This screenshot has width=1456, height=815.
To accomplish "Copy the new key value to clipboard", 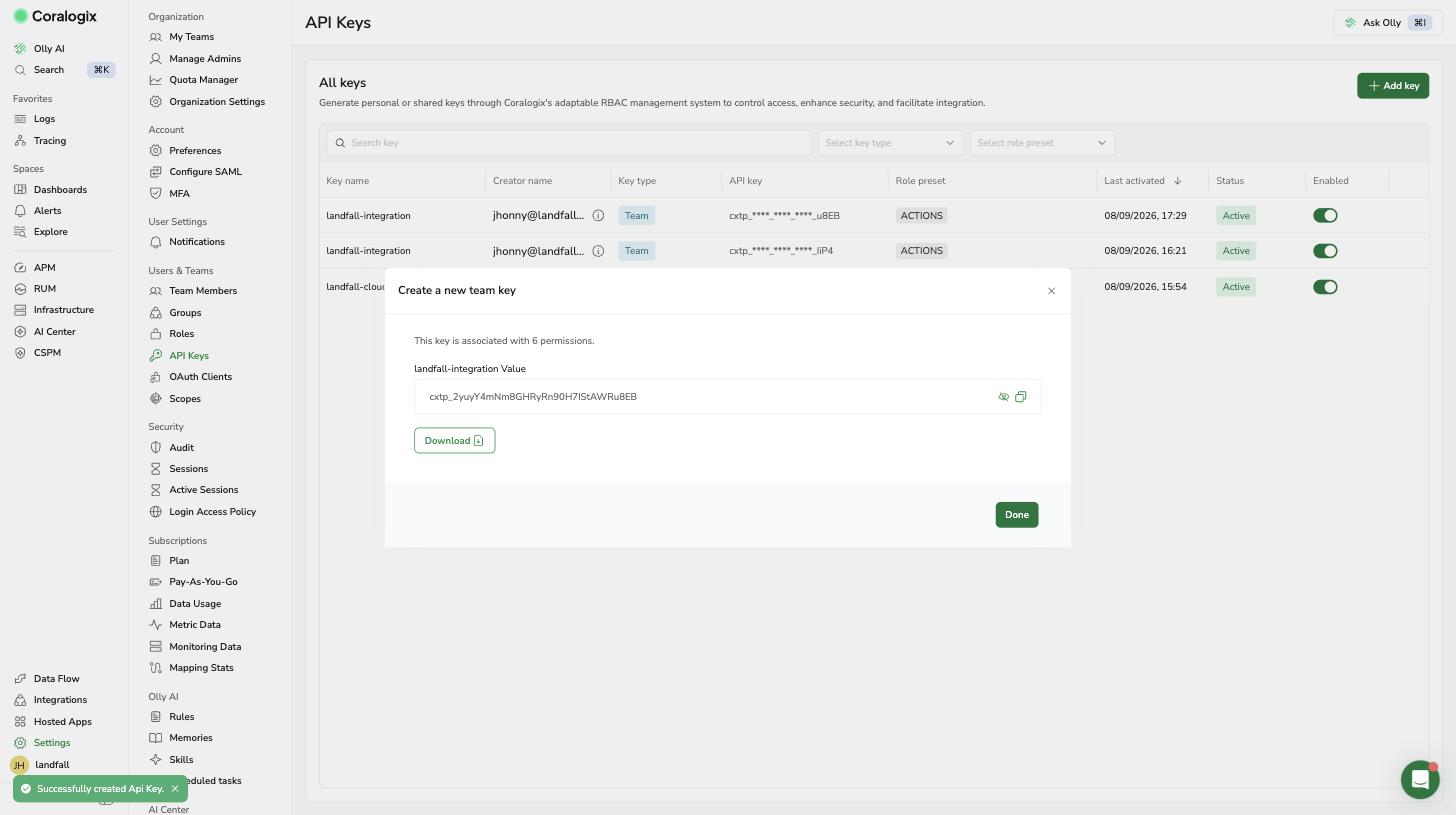I will point(1020,397).
